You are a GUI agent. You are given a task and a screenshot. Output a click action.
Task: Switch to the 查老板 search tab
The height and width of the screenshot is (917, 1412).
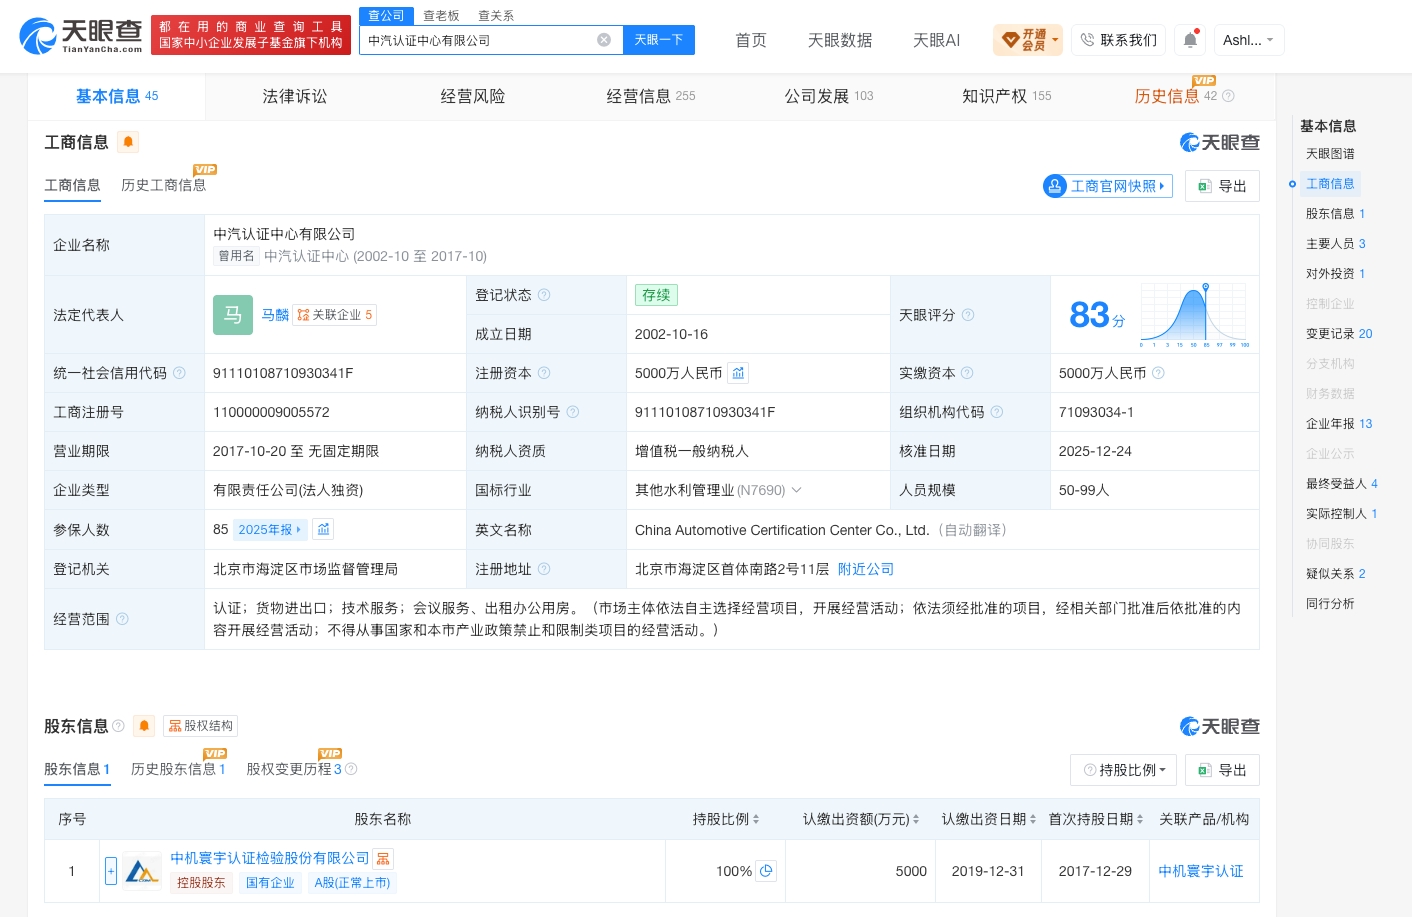tap(441, 15)
